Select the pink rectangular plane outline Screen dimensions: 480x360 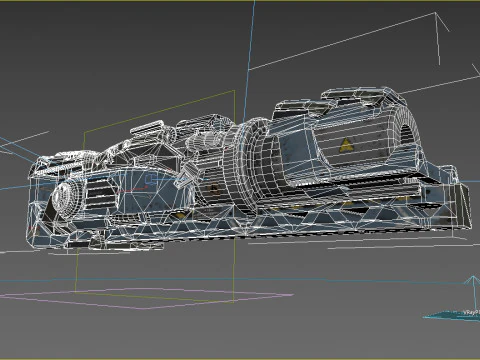[x=147, y=298]
